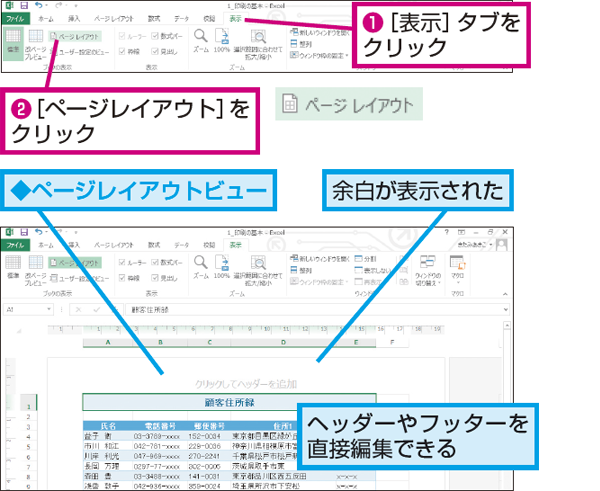Open the ファイル tab in the lower Excel window
Screen dimensions: 600x491
click(x=14, y=244)
